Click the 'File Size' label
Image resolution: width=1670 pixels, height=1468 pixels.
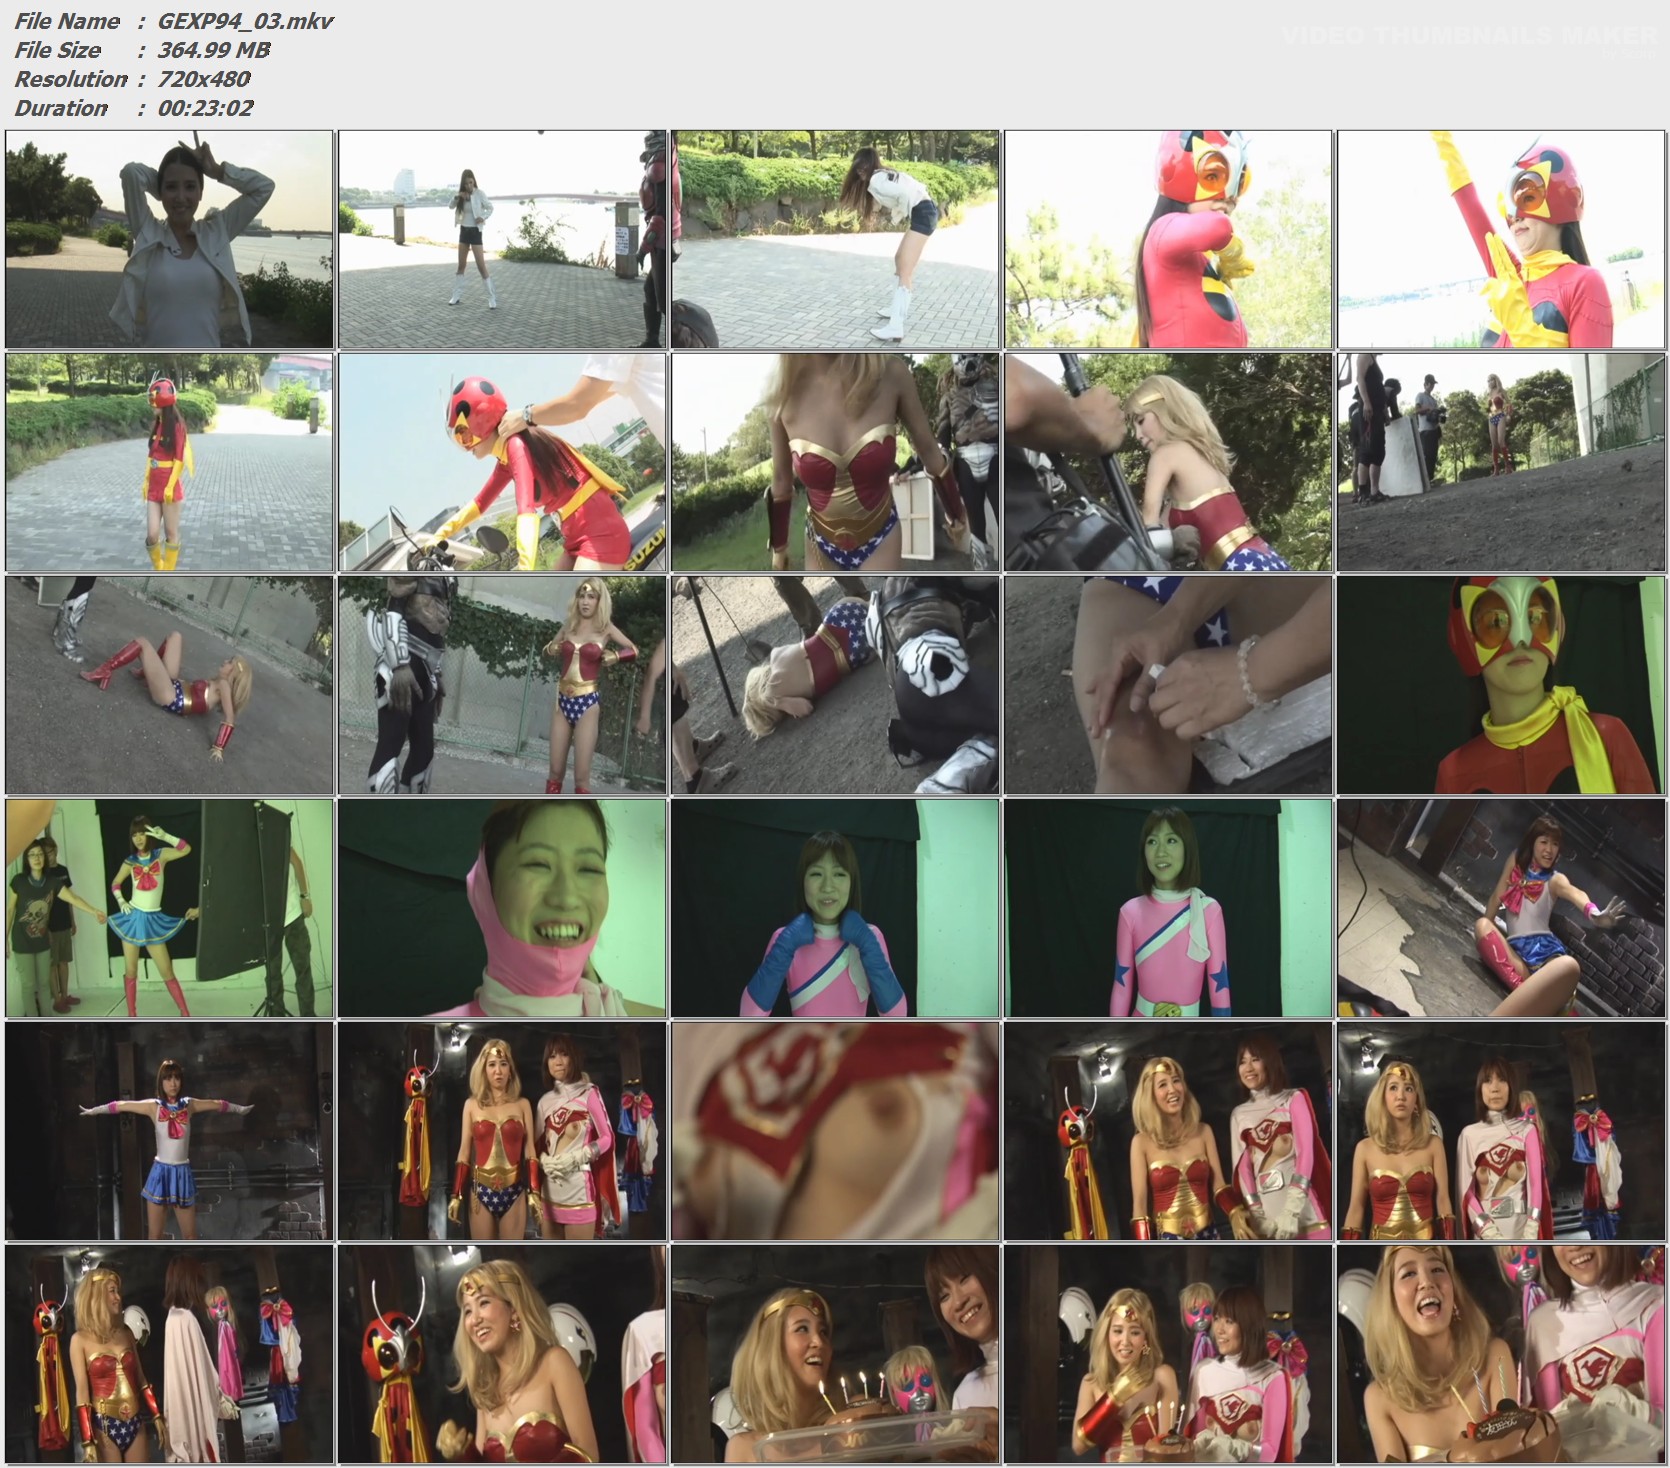click(x=58, y=50)
